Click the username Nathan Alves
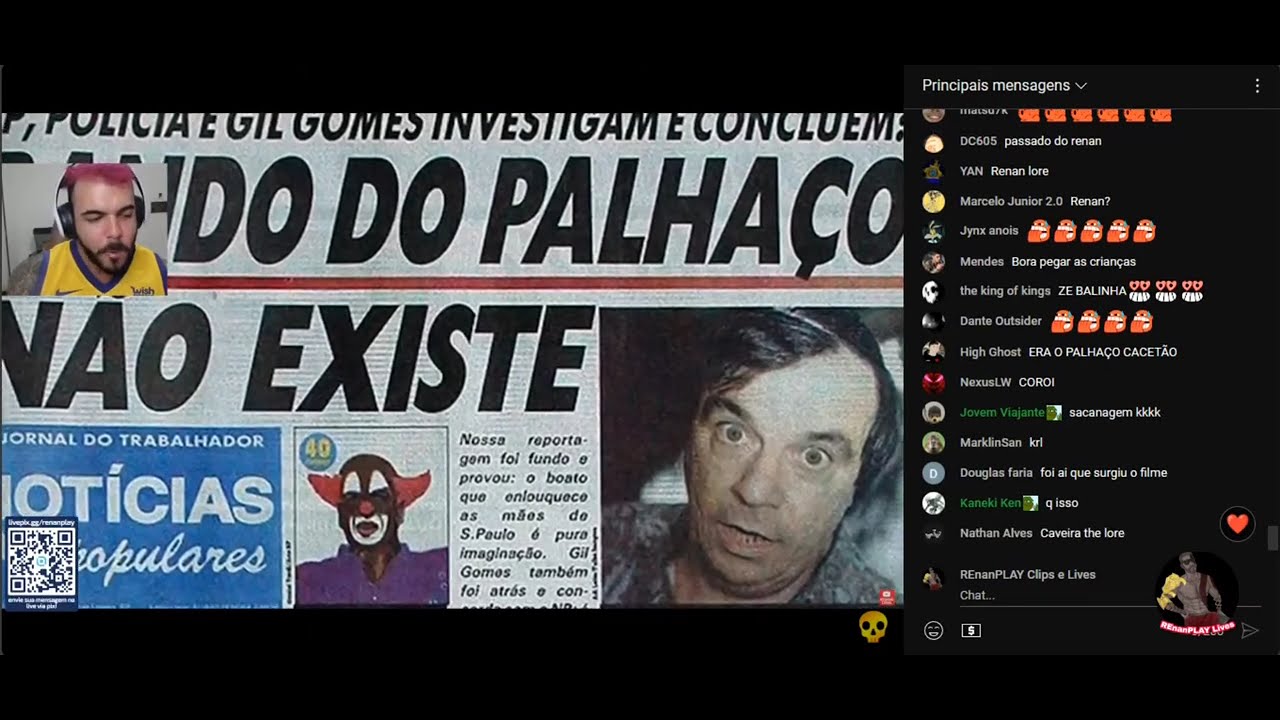Image resolution: width=1280 pixels, height=720 pixels. pos(996,533)
